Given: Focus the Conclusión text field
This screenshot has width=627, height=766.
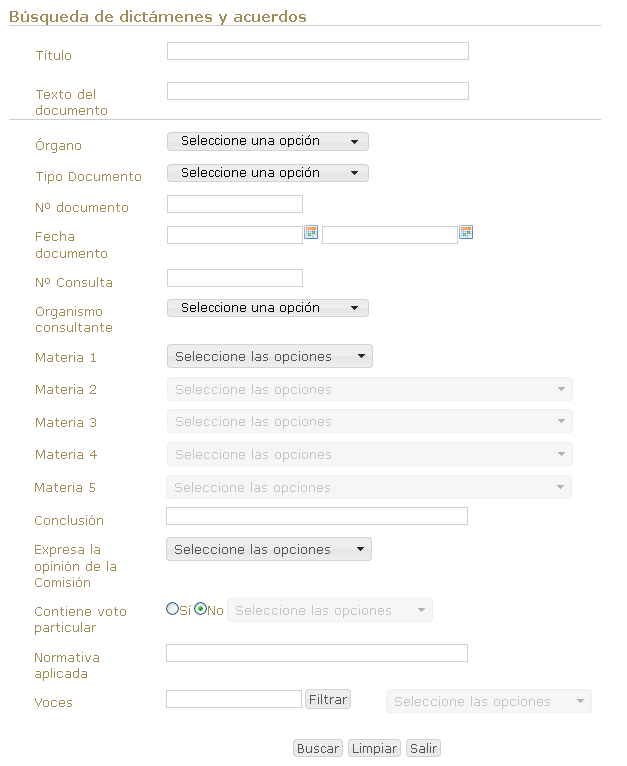Looking at the screenshot, I should [x=317, y=516].
